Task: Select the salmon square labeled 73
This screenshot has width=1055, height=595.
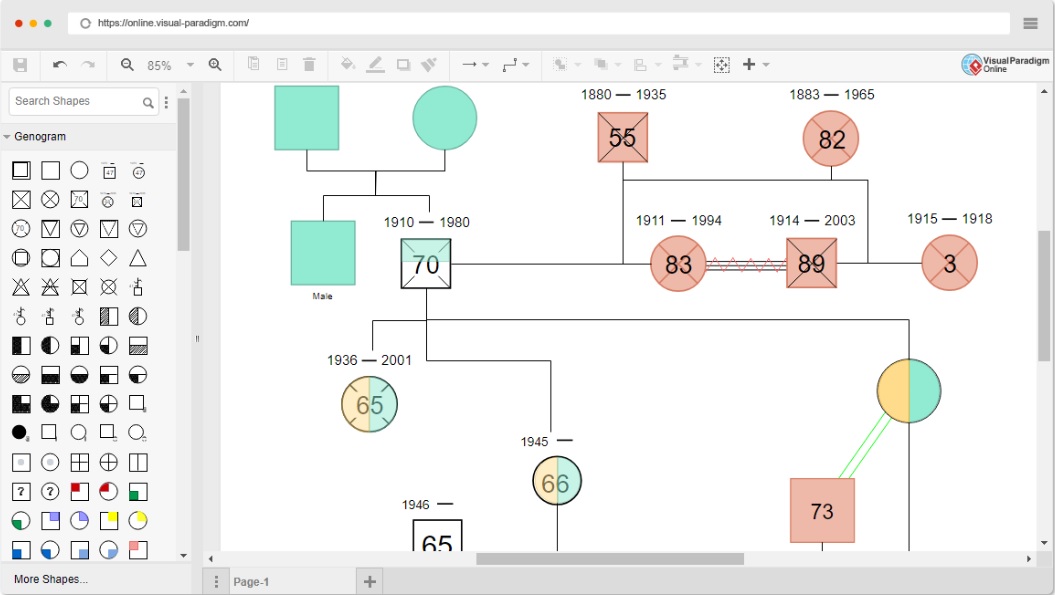Action: coord(822,511)
